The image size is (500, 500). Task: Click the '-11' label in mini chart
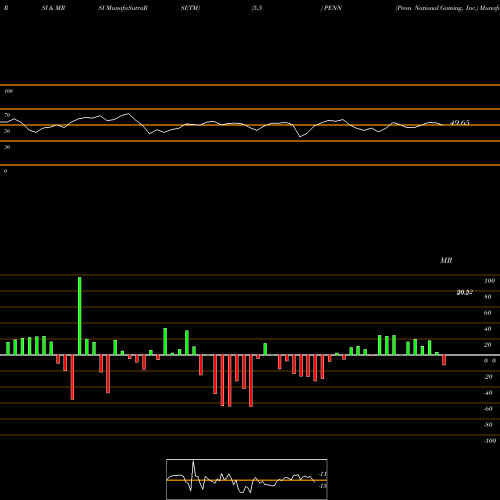tap(323, 474)
